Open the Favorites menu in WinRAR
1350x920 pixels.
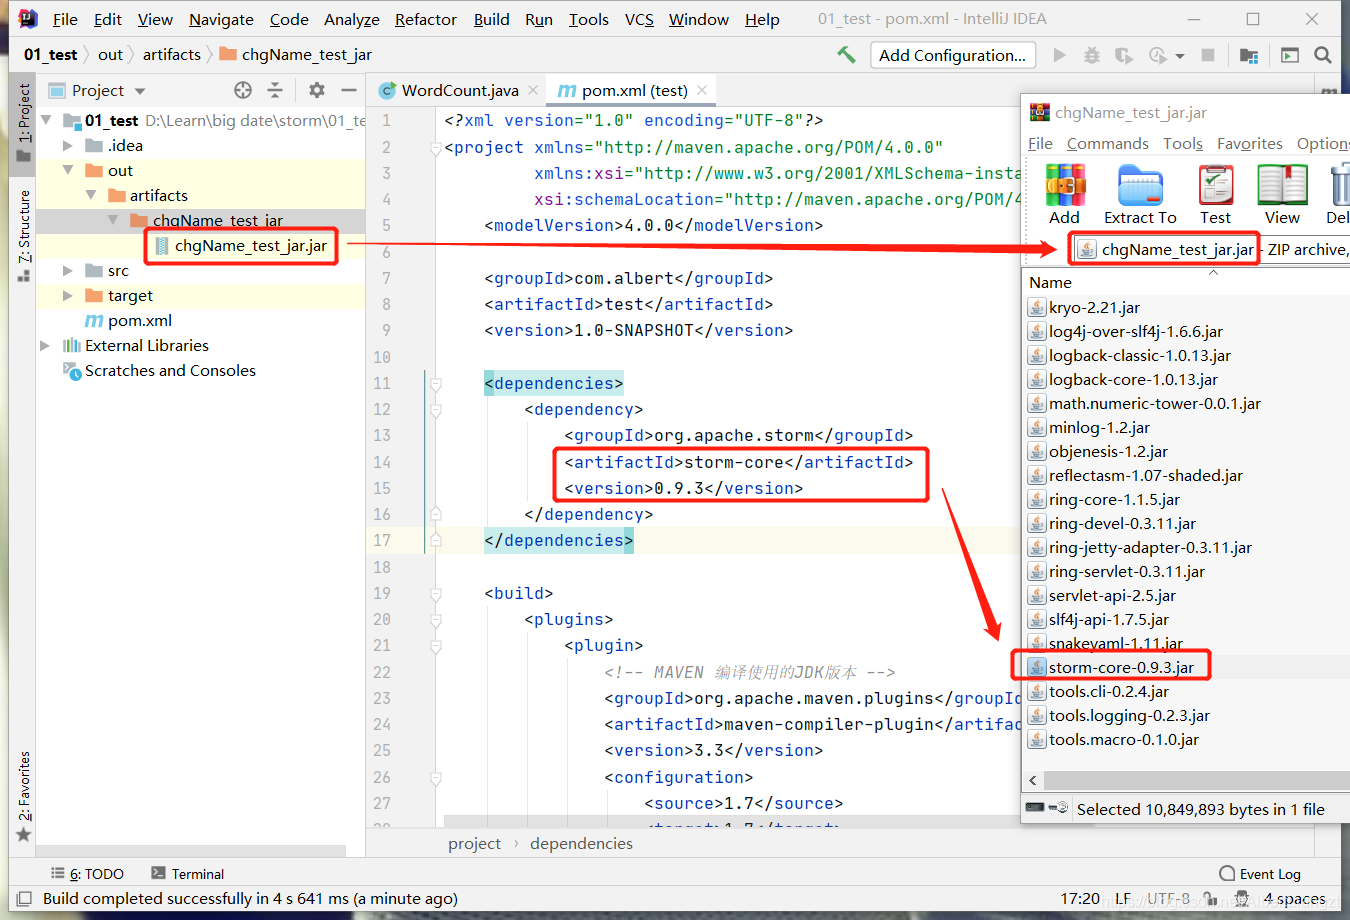(x=1250, y=143)
